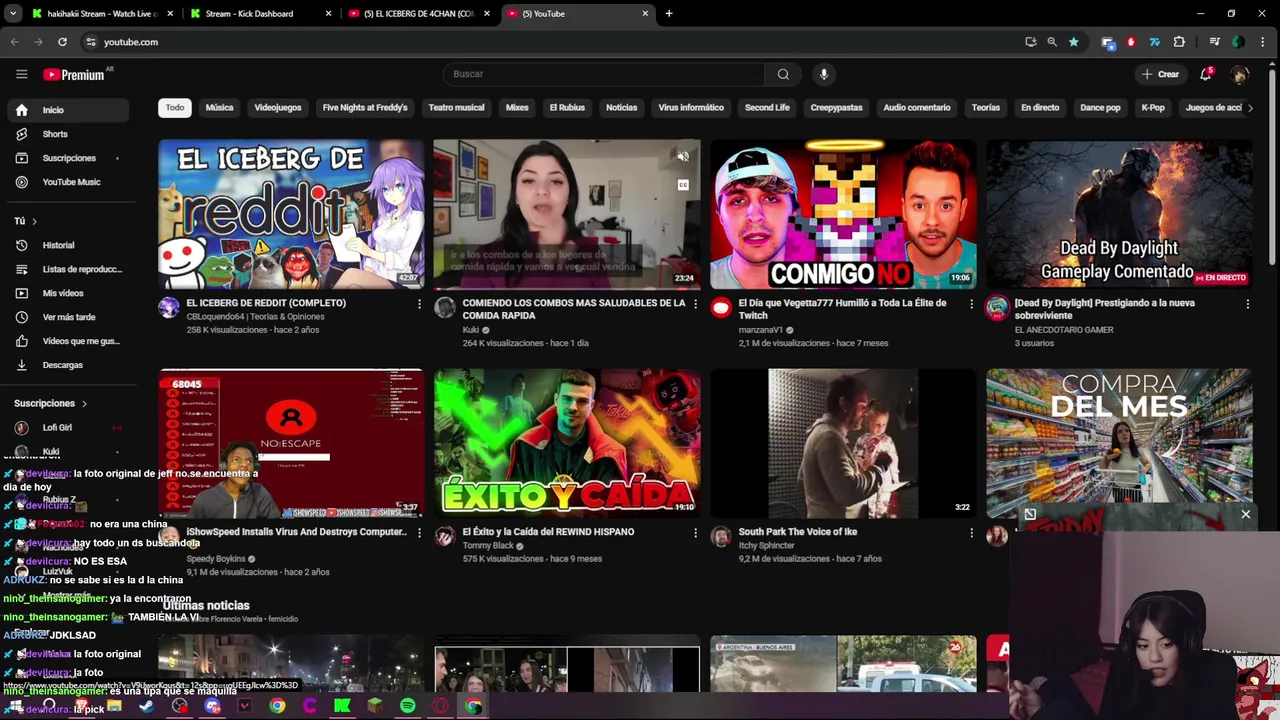
Task: Open options for Vegetta777 video
Action: [971, 304]
